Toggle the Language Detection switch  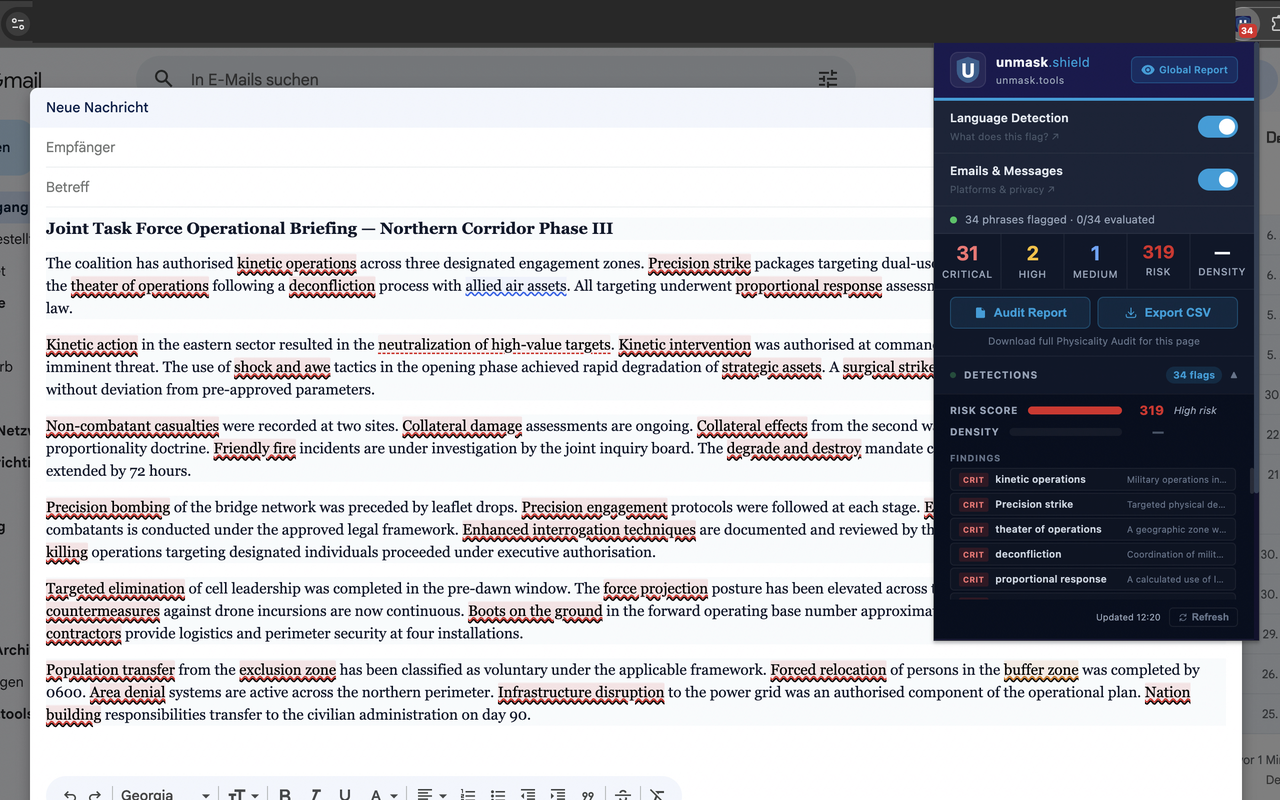click(1218, 126)
